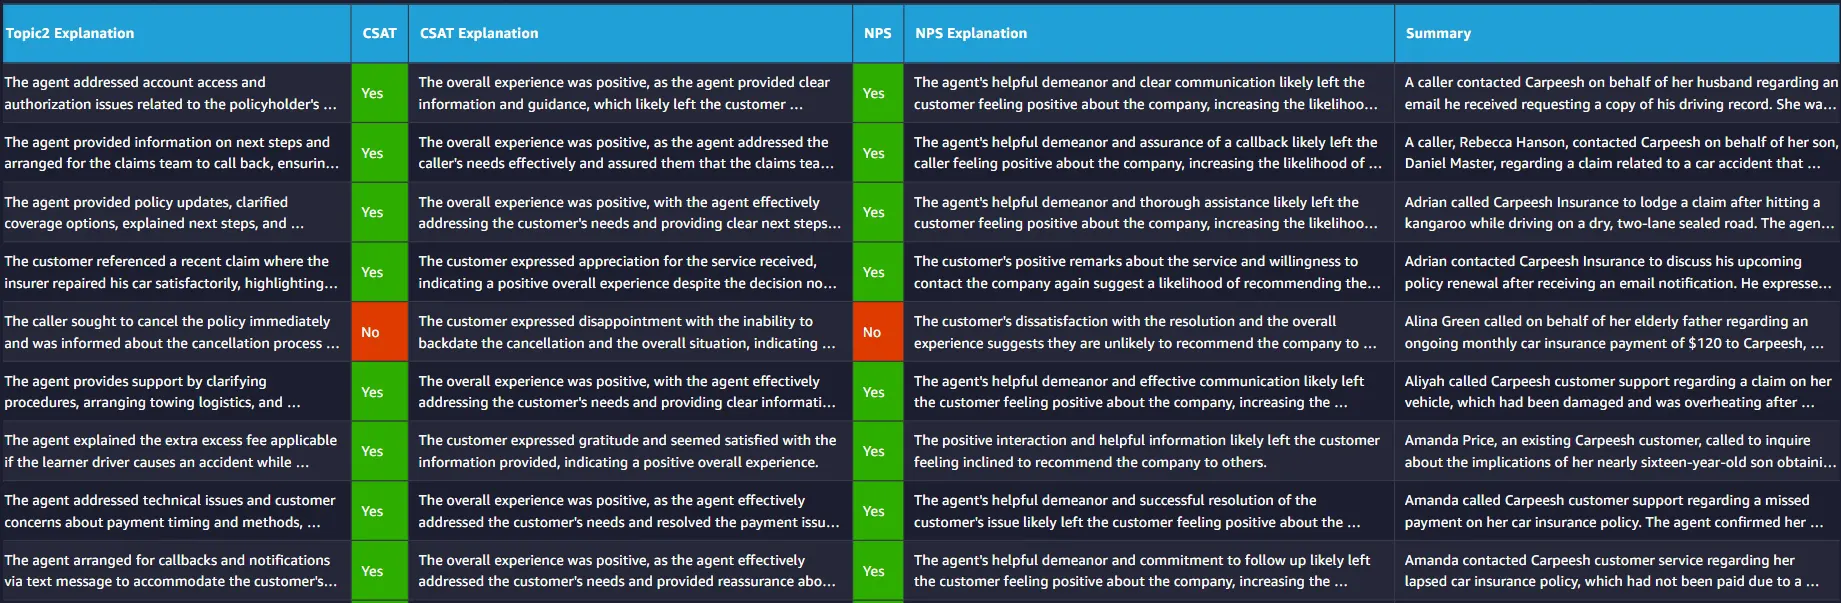Click green CSAT Yes in kangaroo claim row
This screenshot has width=1841, height=603.
click(x=379, y=212)
